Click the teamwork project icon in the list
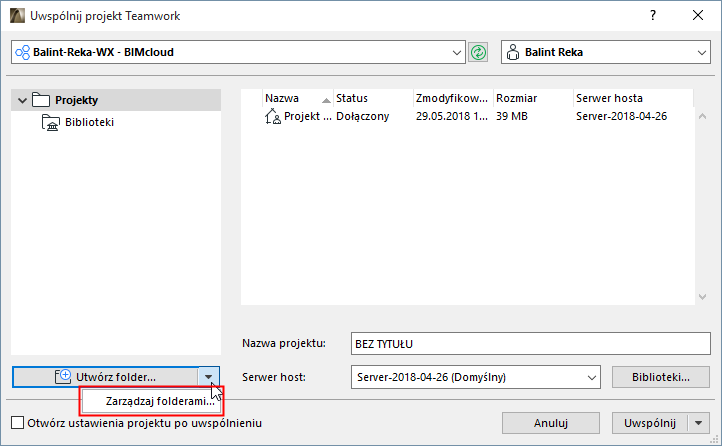Screen dimensions: 722x446 pos(272,116)
